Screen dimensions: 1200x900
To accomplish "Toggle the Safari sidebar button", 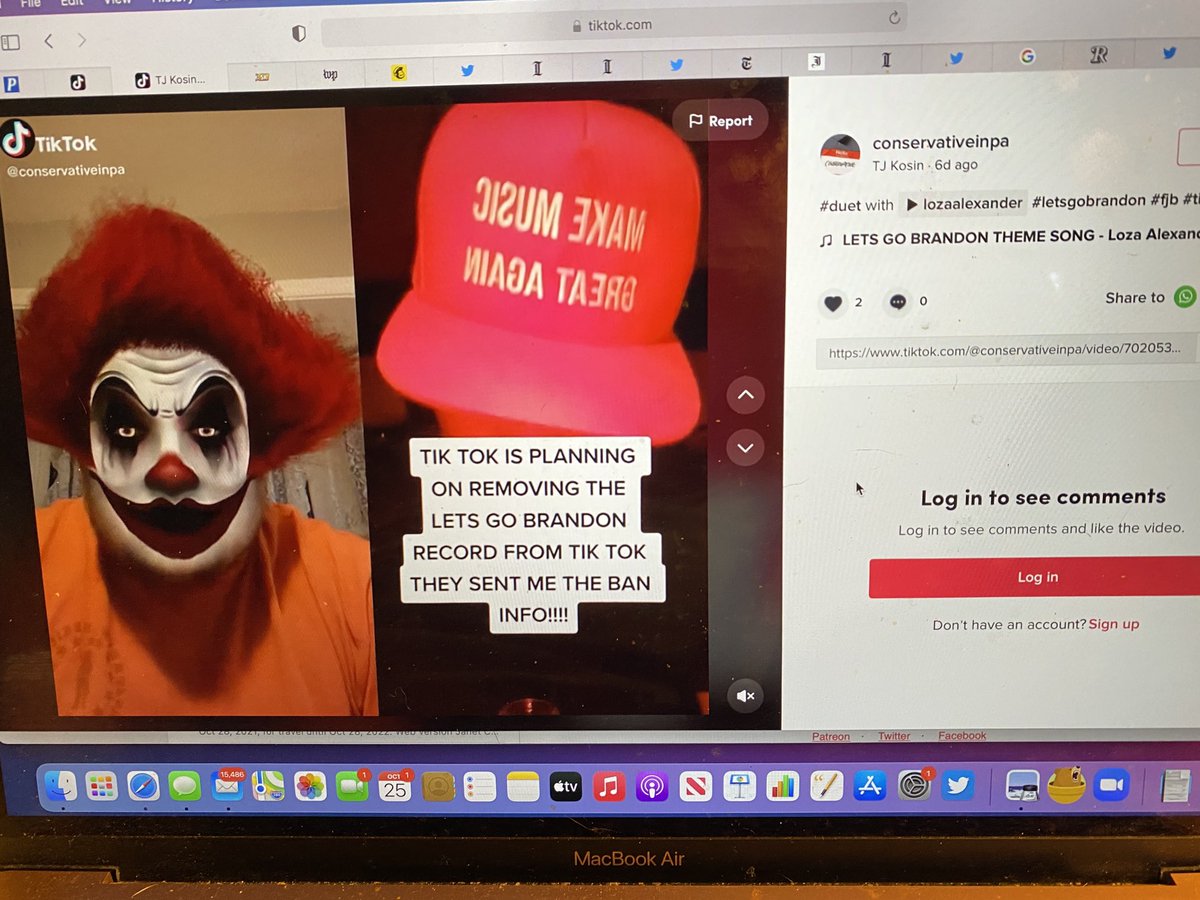I will click(x=10, y=42).
